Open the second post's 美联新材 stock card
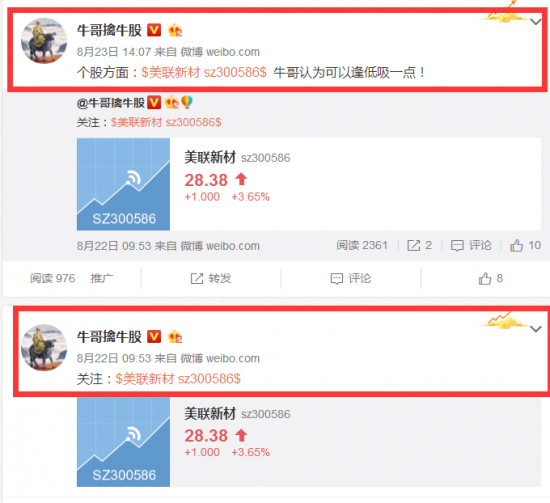Image resolution: width=550 pixels, height=503 pixels. click(309, 442)
